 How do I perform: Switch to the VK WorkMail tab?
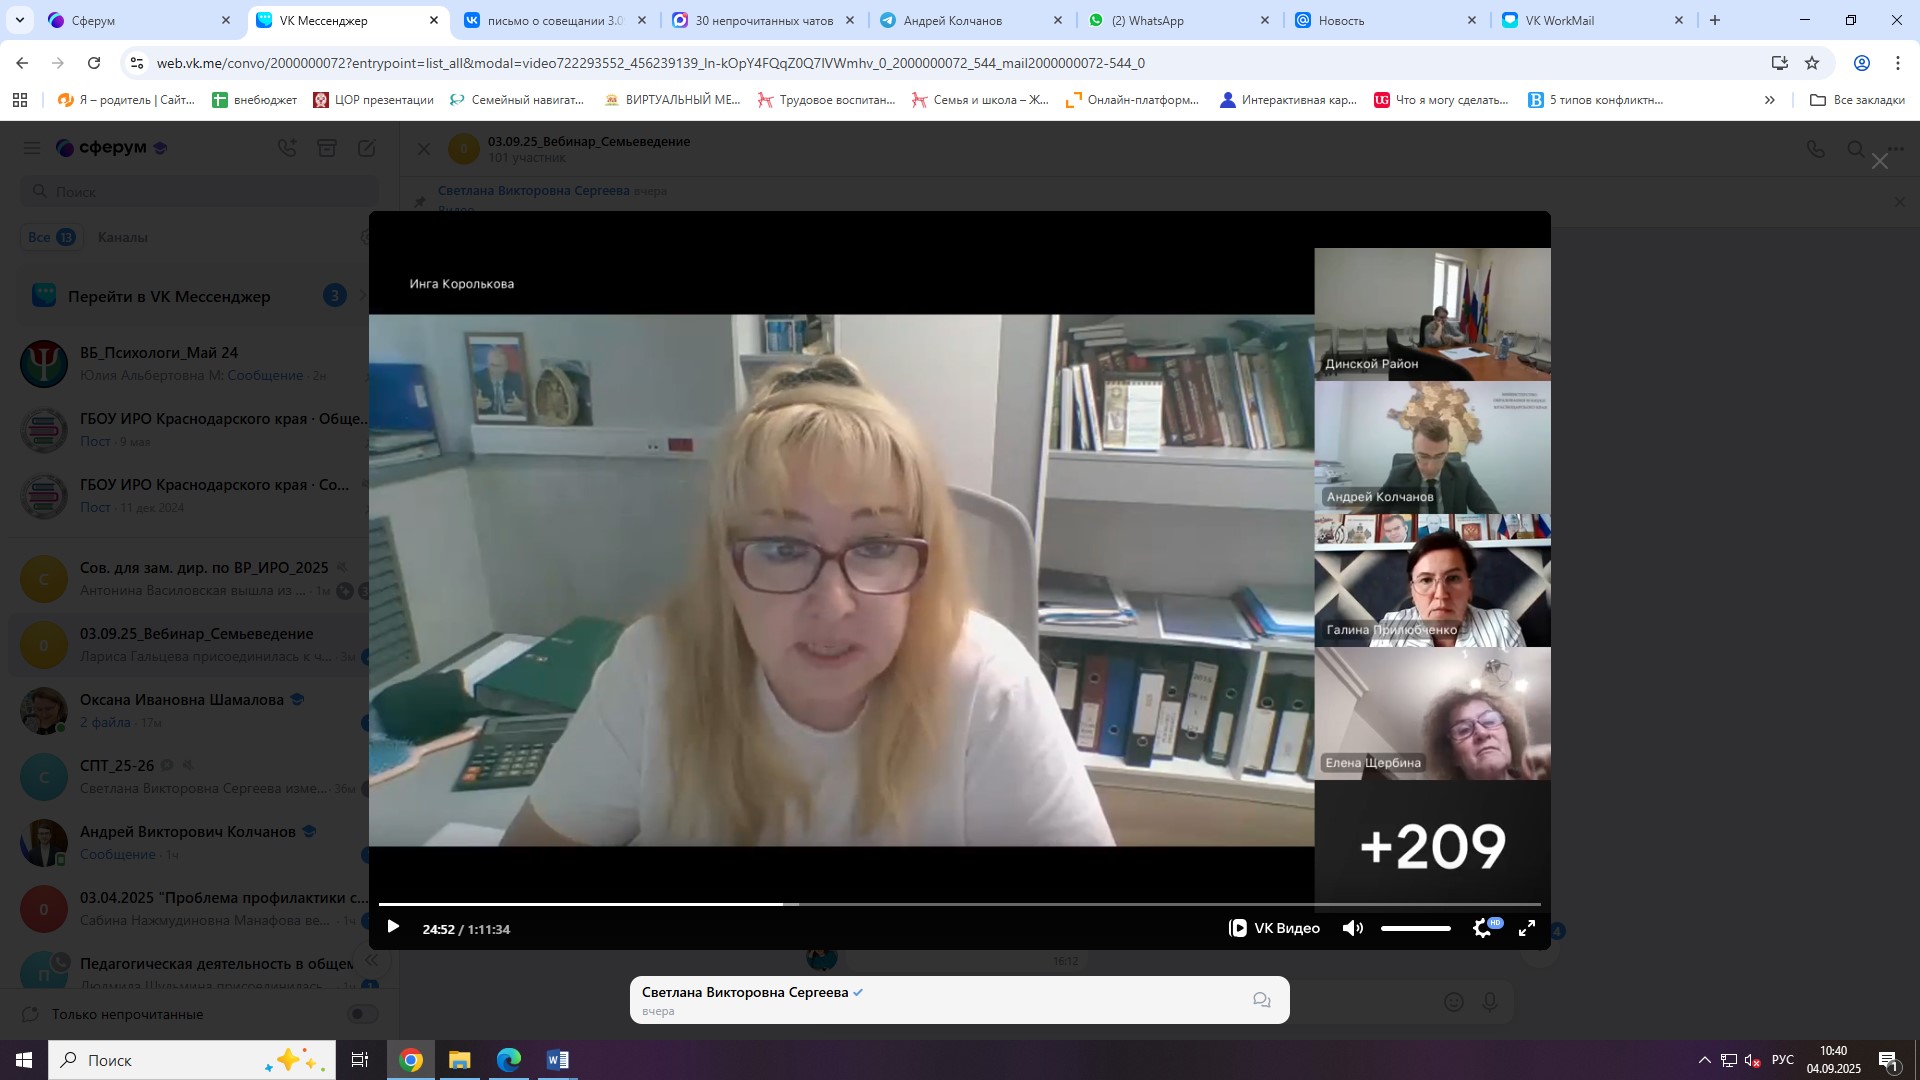tap(1558, 20)
